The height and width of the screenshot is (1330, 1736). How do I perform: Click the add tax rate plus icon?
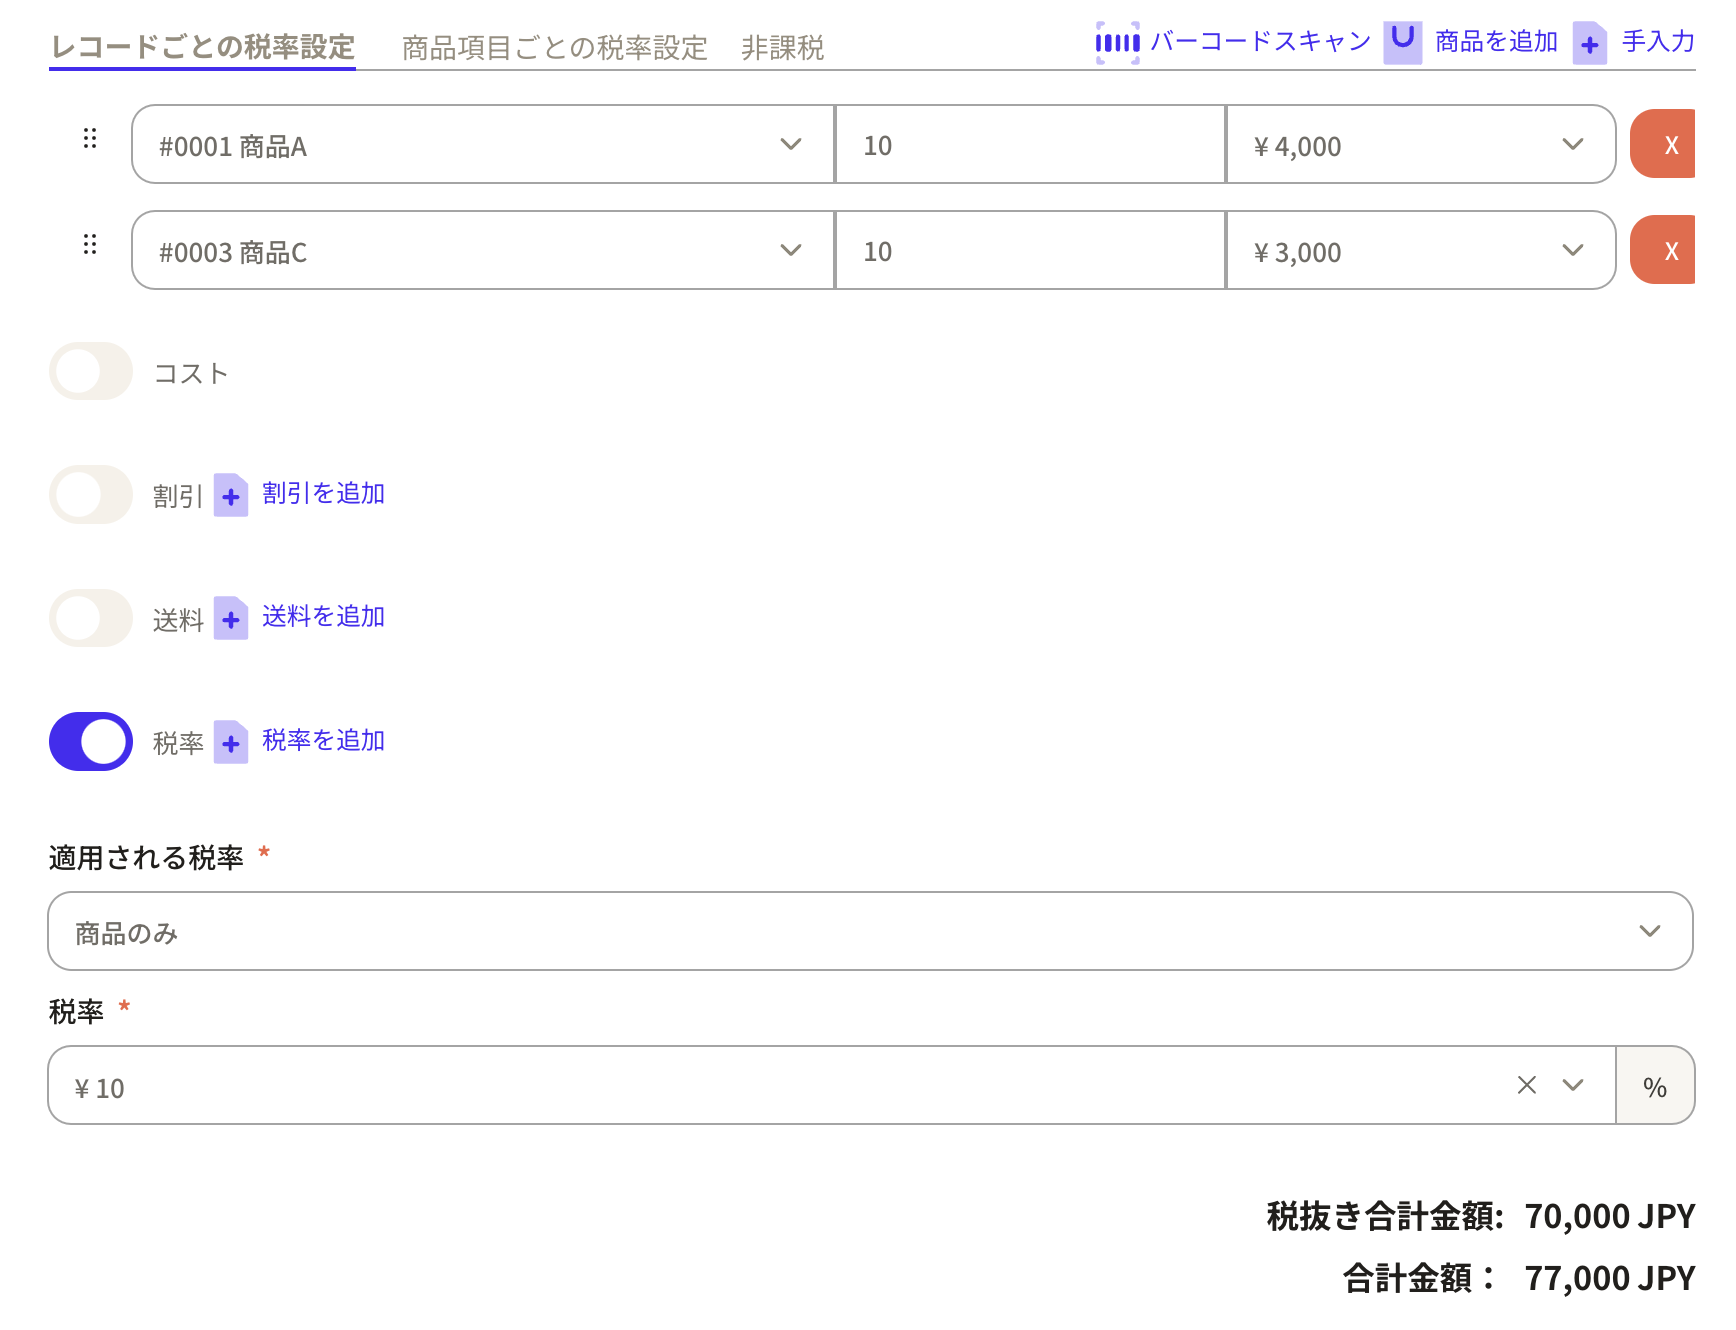[231, 743]
